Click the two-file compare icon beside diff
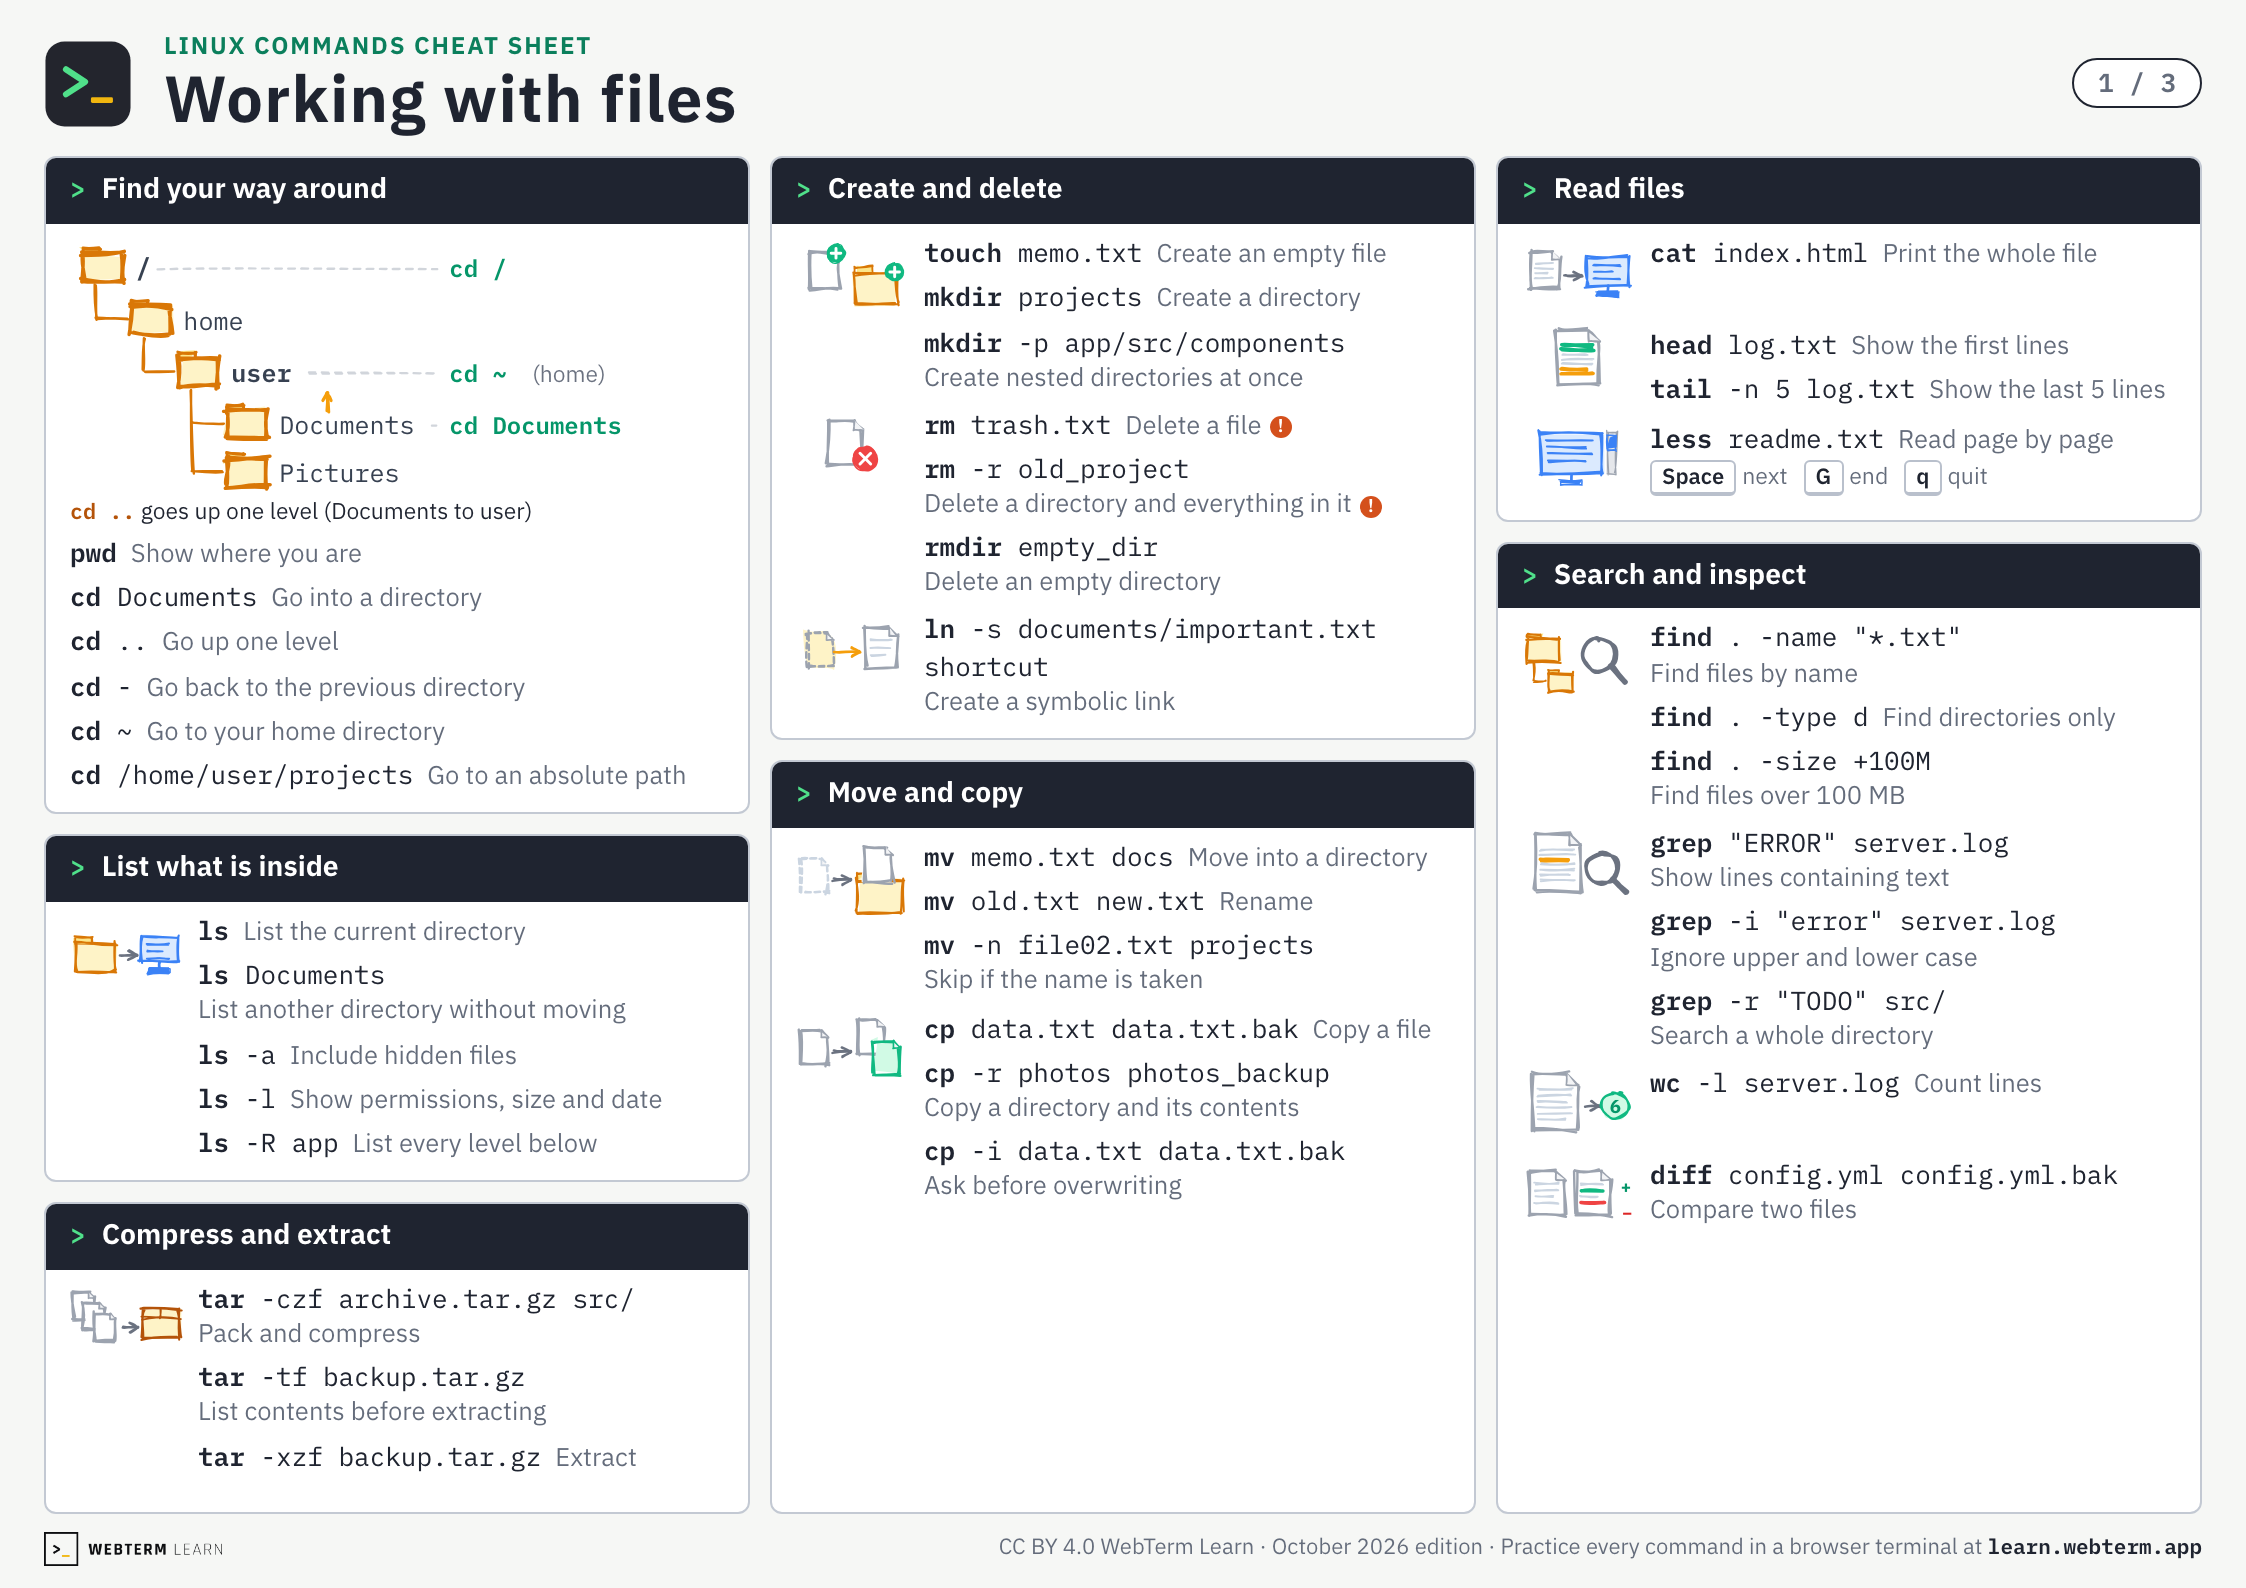The height and width of the screenshot is (1588, 2246). [x=1580, y=1192]
